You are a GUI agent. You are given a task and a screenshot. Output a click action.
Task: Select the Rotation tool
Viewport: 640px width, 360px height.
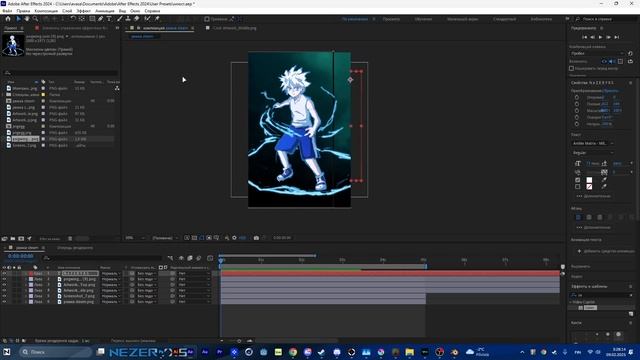(73, 19)
